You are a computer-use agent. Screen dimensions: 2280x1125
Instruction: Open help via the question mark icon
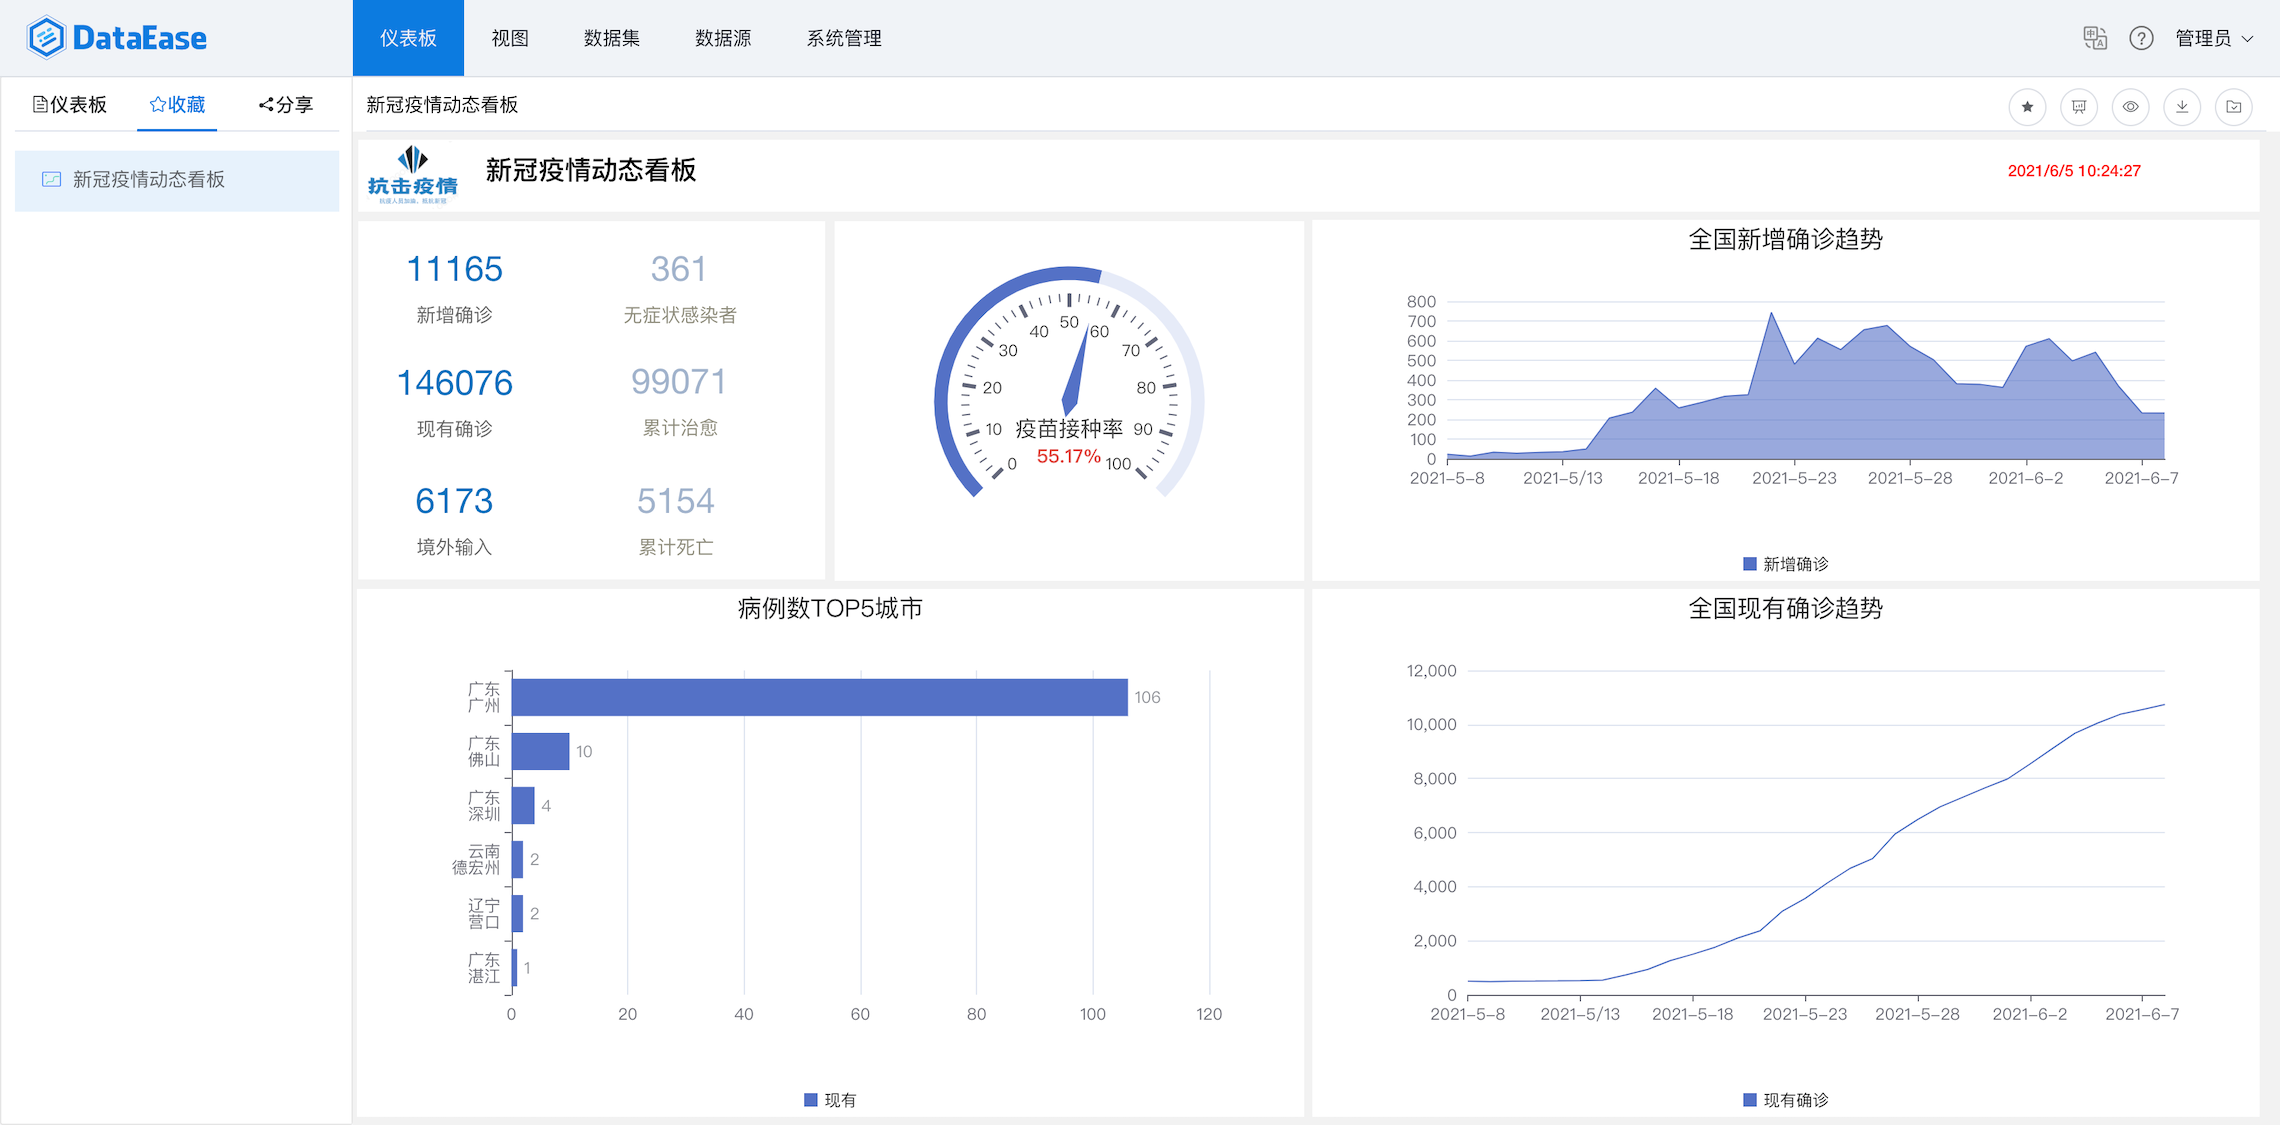[x=2141, y=37]
